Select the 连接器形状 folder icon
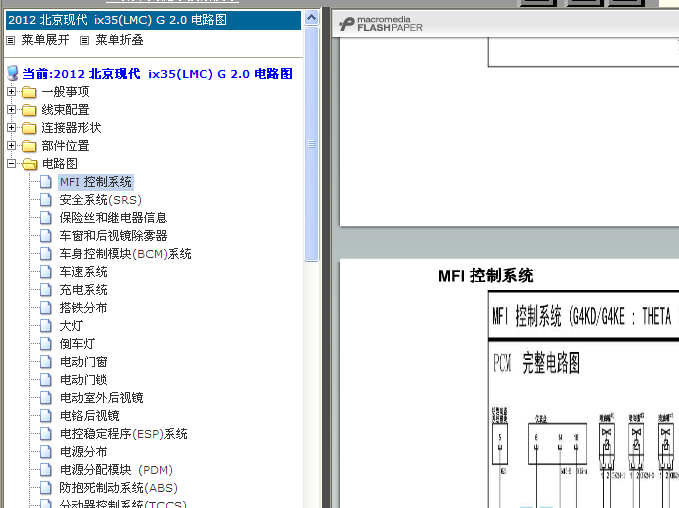The height and width of the screenshot is (508, 679). pyautogui.click(x=29, y=128)
